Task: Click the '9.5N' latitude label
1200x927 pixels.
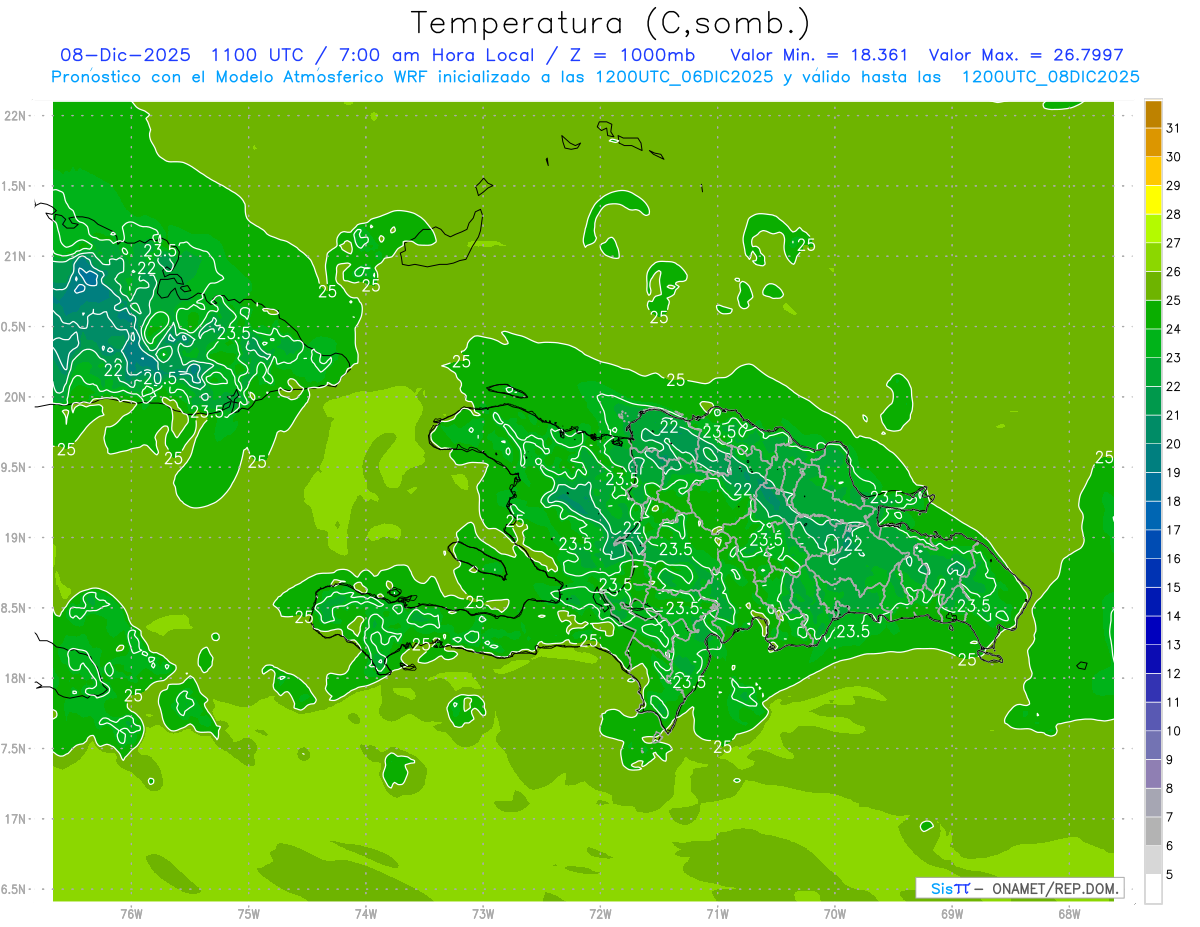Action: click(x=15, y=467)
